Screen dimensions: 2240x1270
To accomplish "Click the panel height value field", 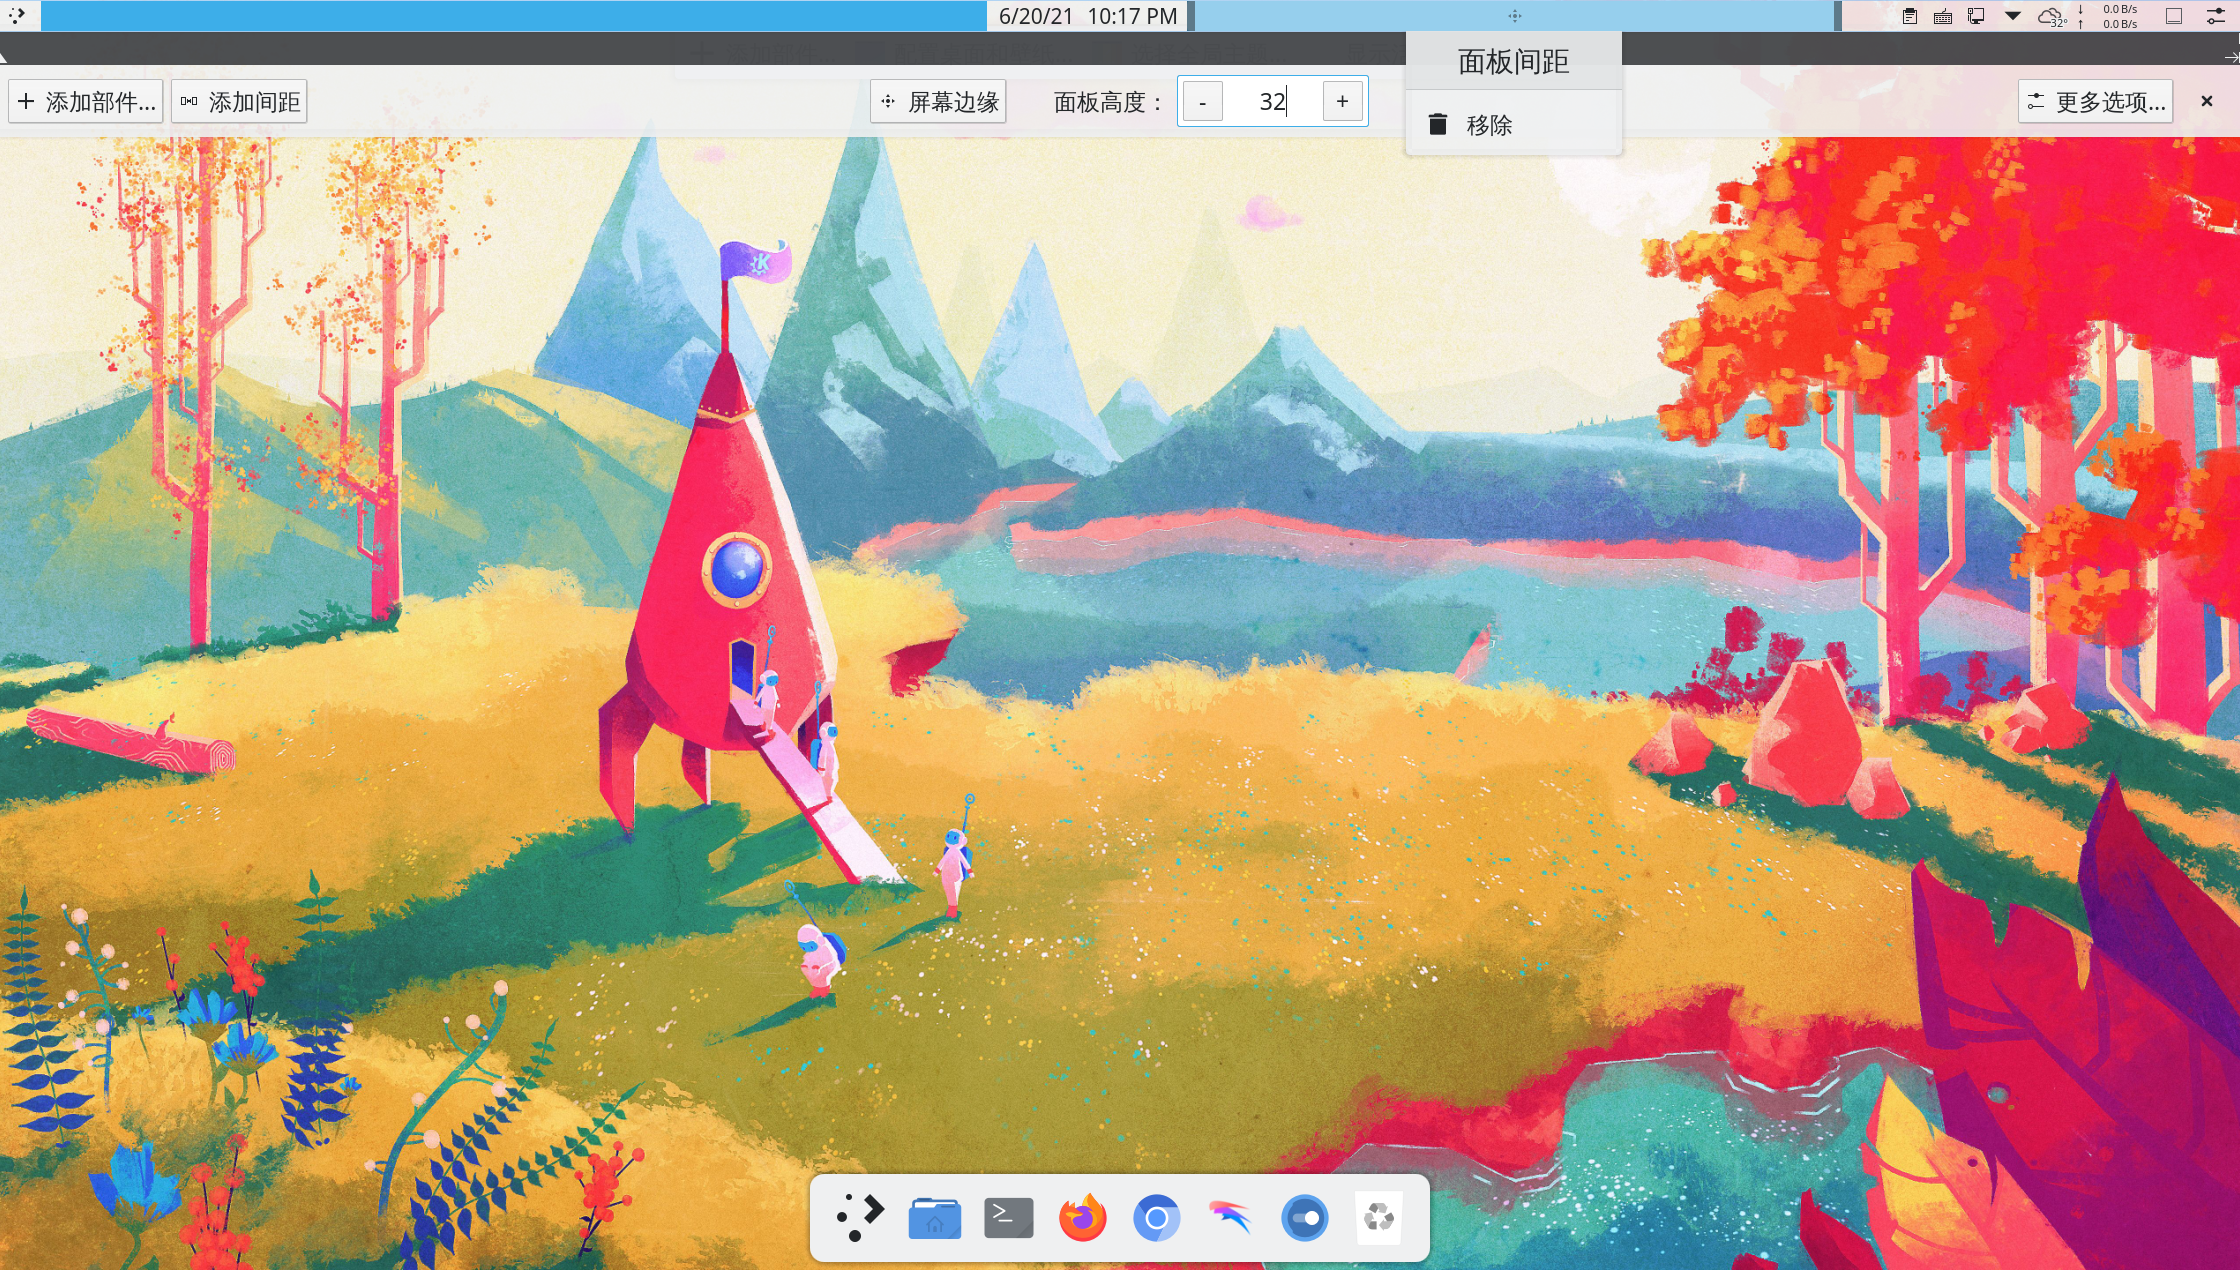I will (1271, 101).
